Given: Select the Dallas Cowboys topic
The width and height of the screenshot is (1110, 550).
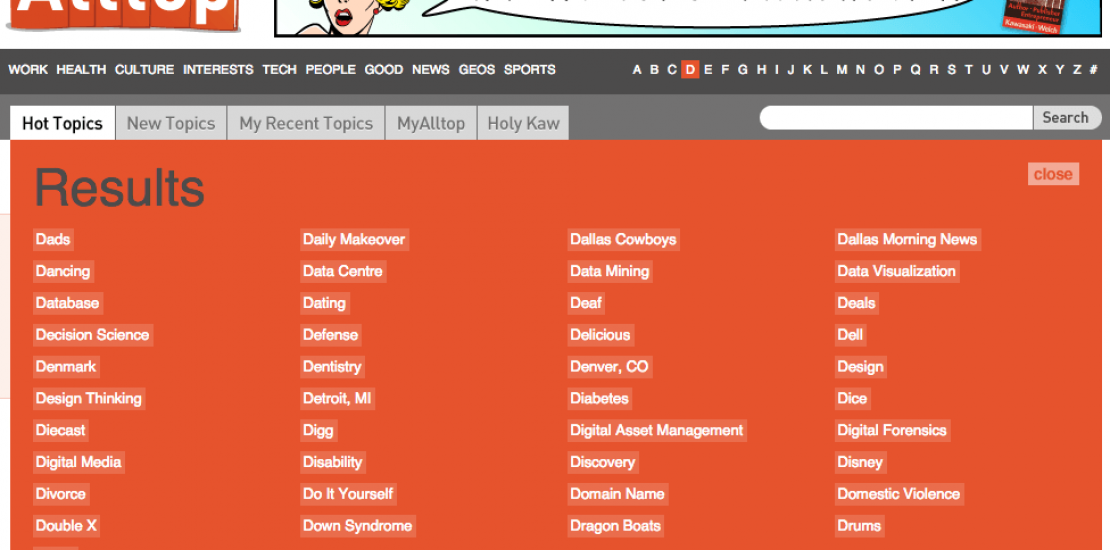Looking at the screenshot, I should [623, 239].
